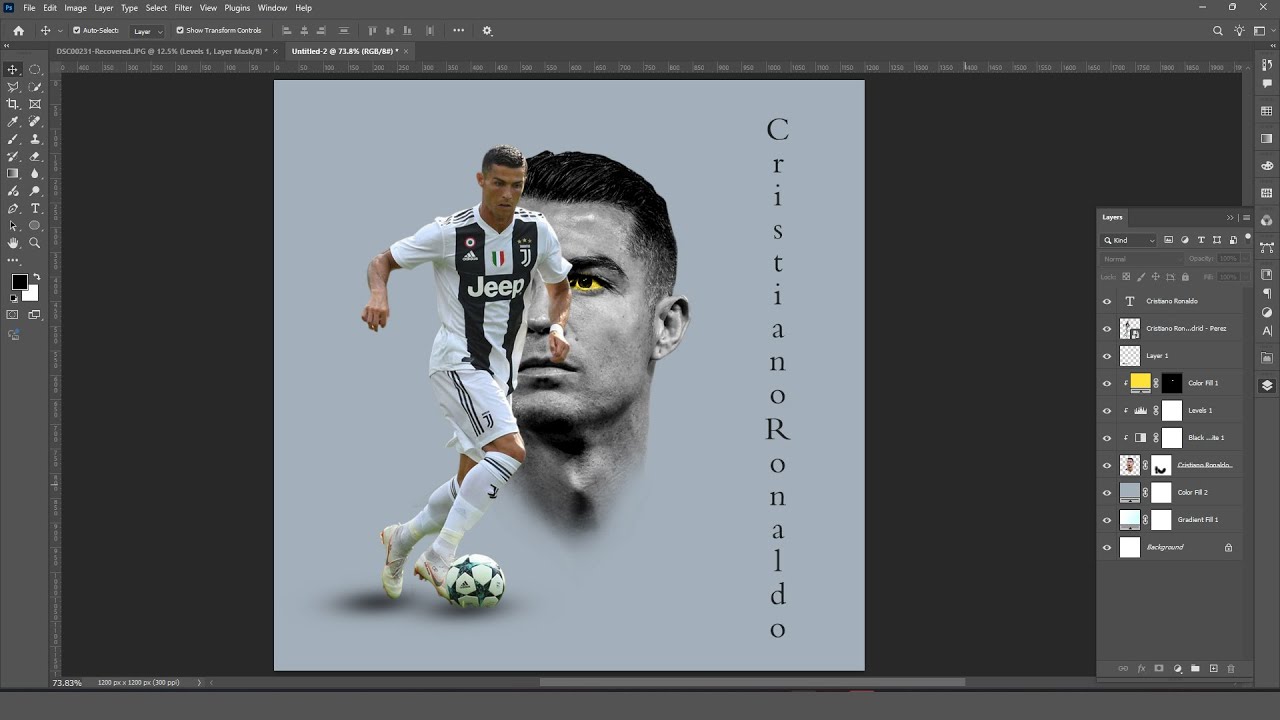The height and width of the screenshot is (720, 1280).
Task: Select the Crop tool
Action: point(13,104)
